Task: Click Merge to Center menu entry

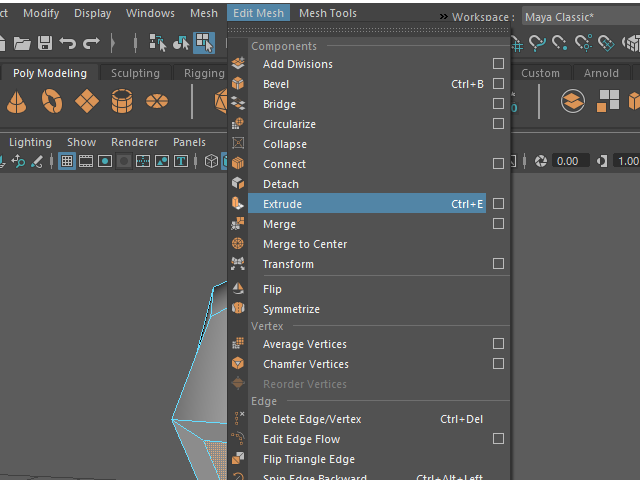Action: click(304, 244)
